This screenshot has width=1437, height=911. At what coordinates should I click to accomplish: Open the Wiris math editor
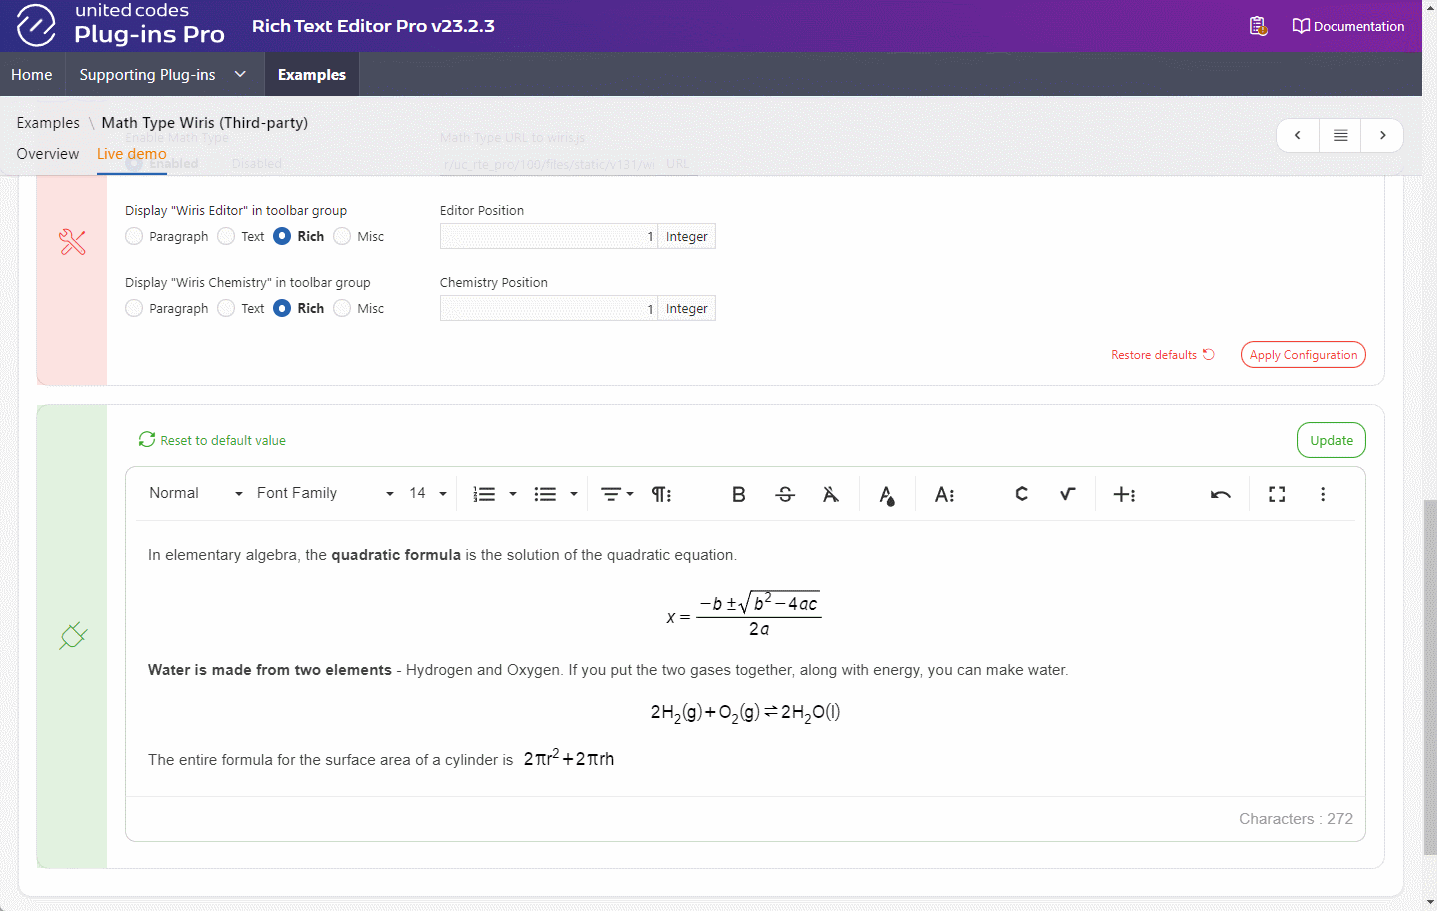click(x=1067, y=494)
